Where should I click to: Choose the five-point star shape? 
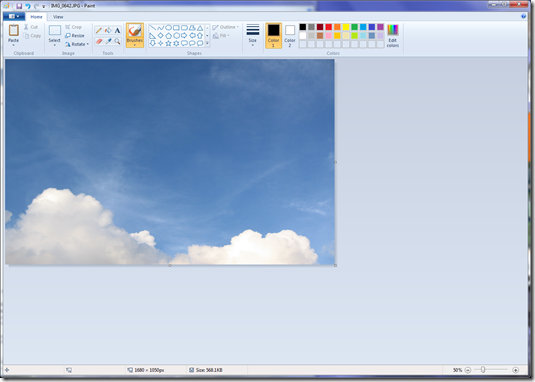click(168, 43)
